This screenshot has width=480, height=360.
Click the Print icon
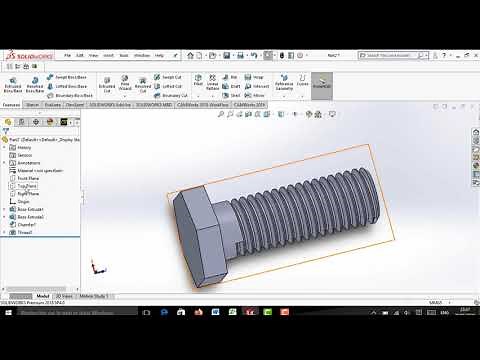(x=240, y=55)
